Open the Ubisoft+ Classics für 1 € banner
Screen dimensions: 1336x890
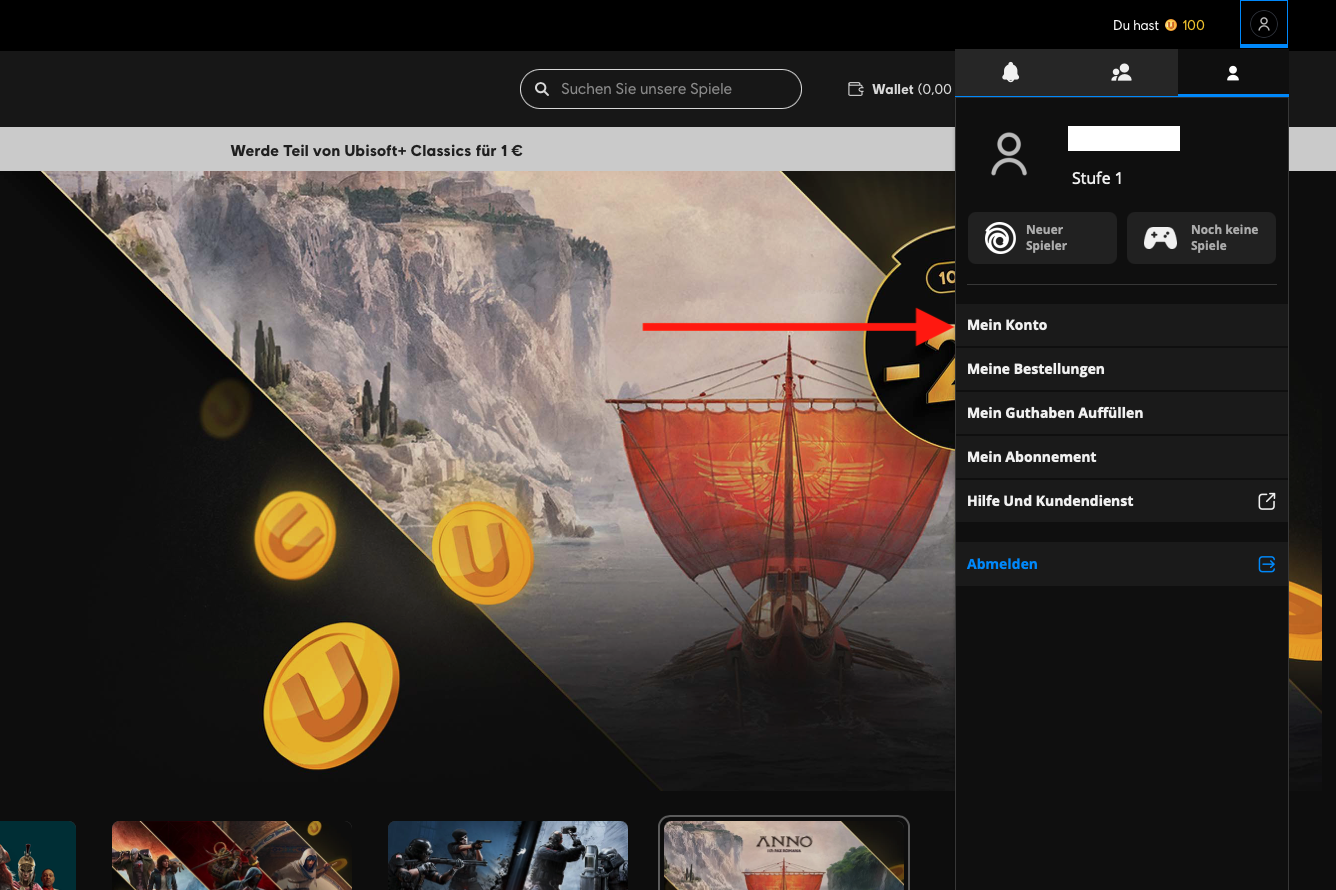[376, 151]
